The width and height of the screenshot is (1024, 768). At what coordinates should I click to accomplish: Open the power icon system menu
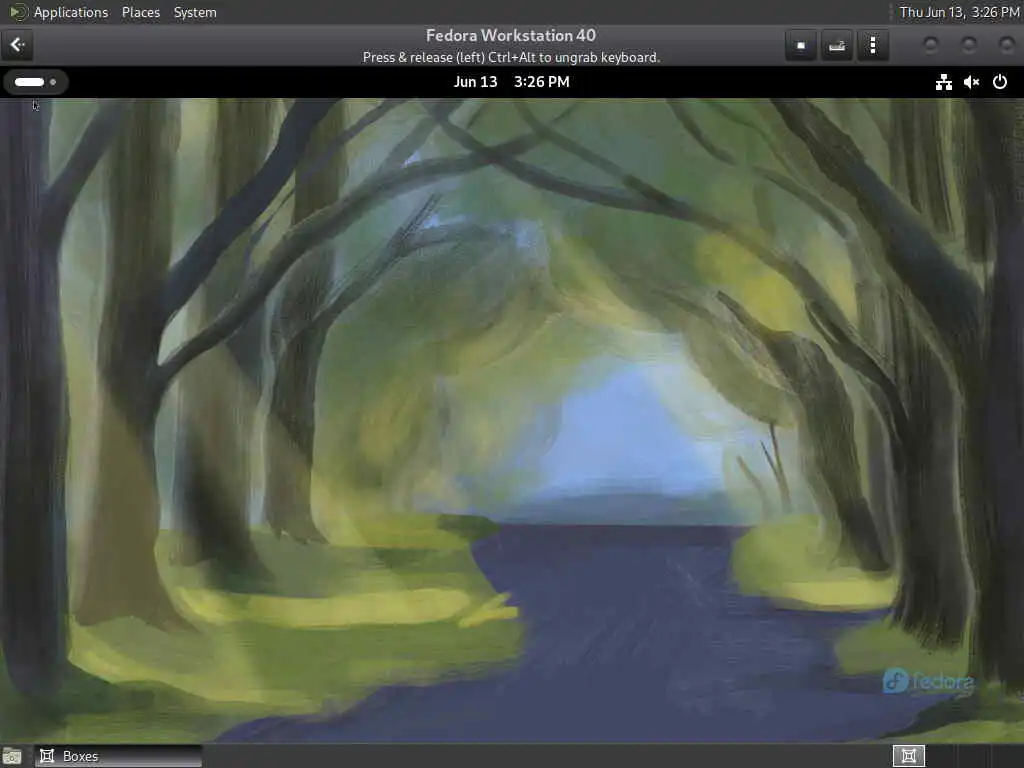[1000, 82]
